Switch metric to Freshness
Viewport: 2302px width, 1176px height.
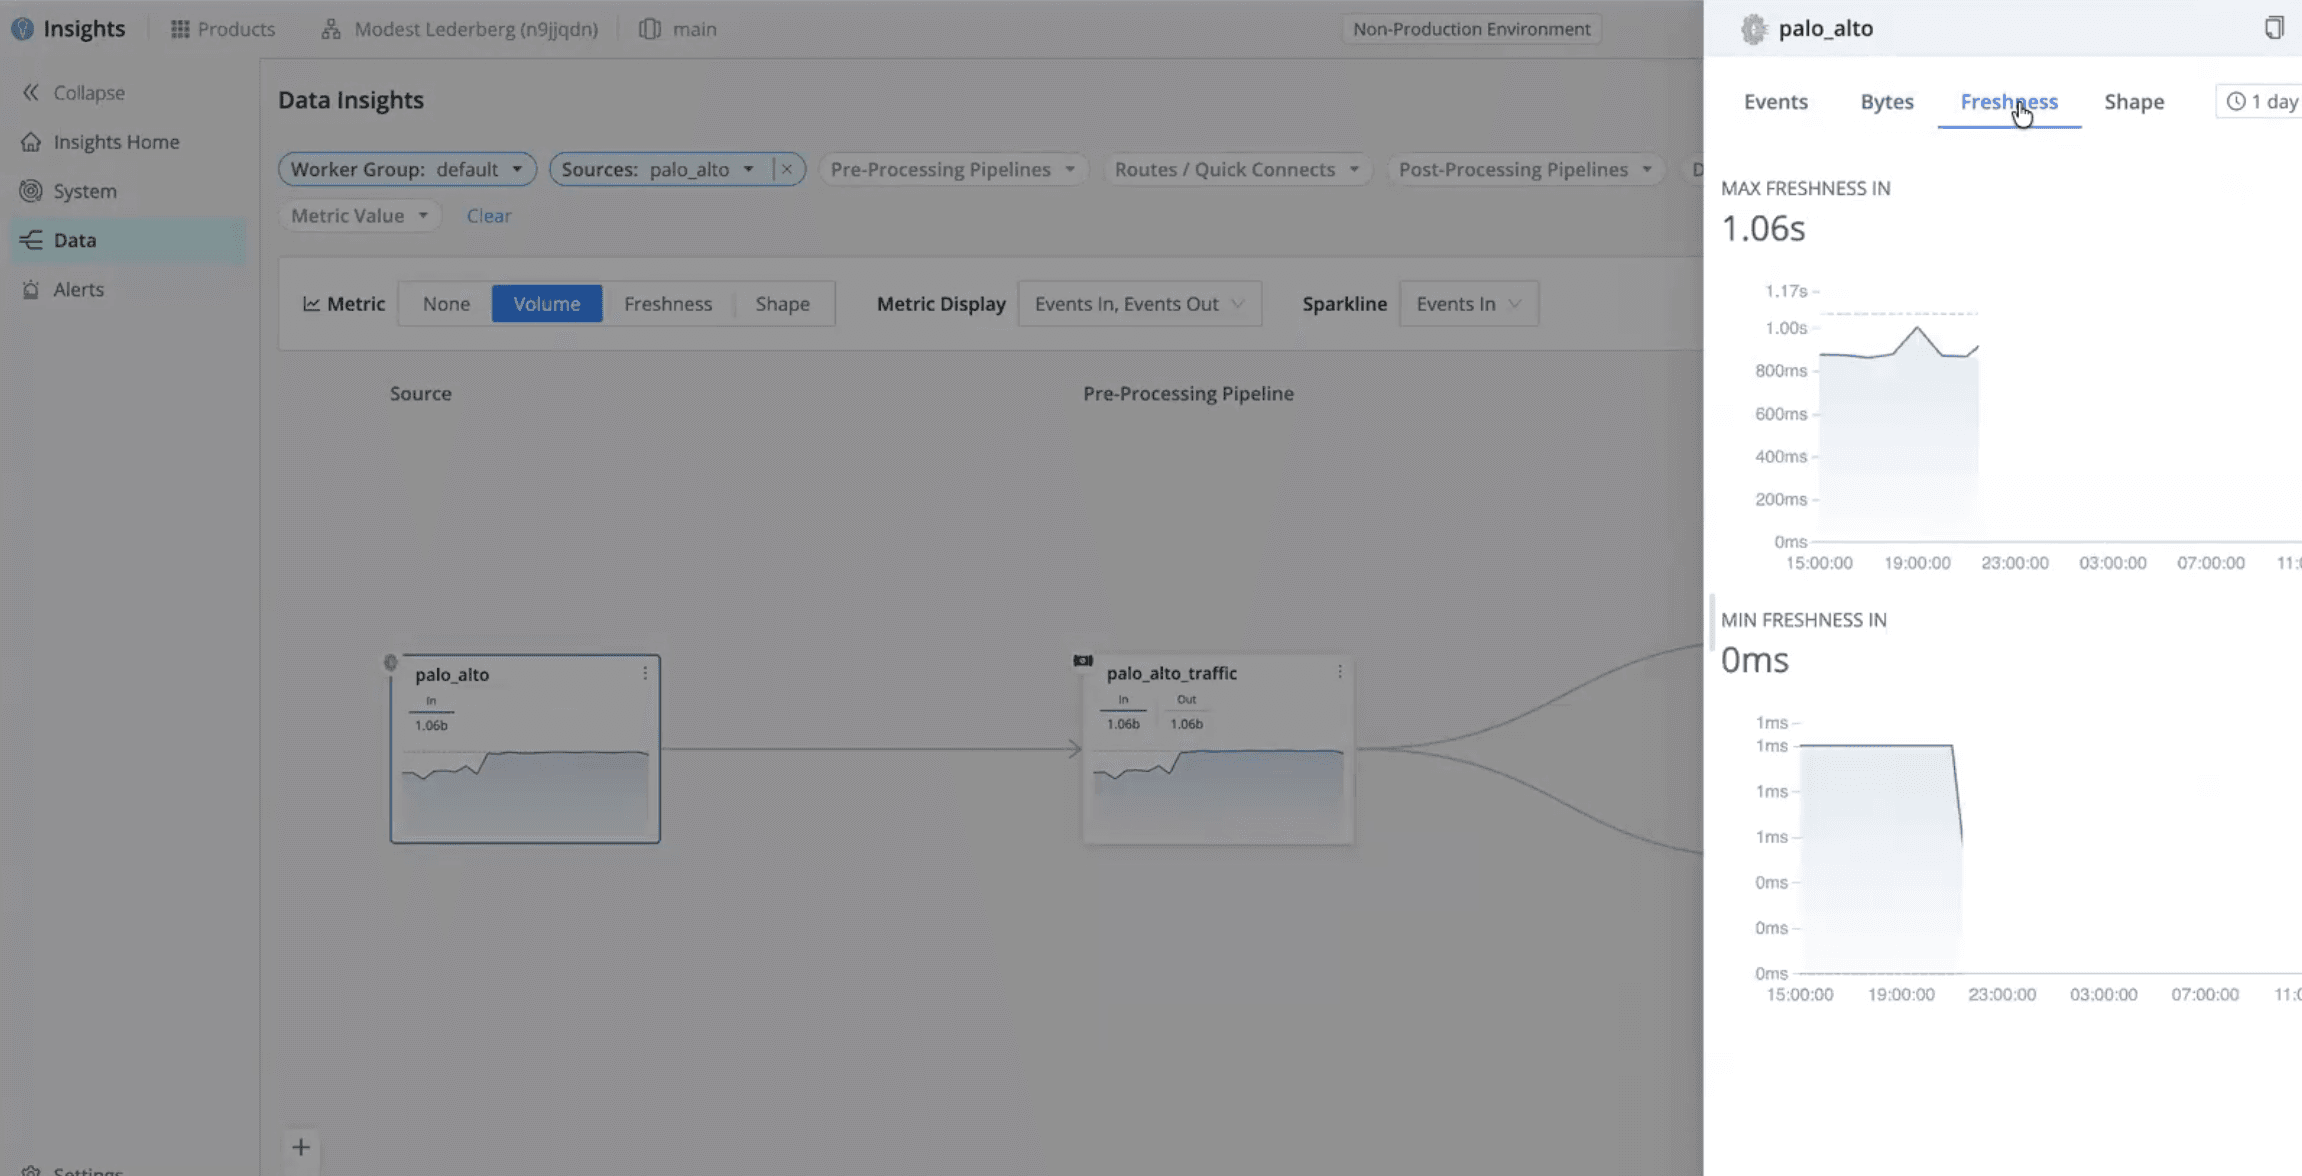click(668, 304)
